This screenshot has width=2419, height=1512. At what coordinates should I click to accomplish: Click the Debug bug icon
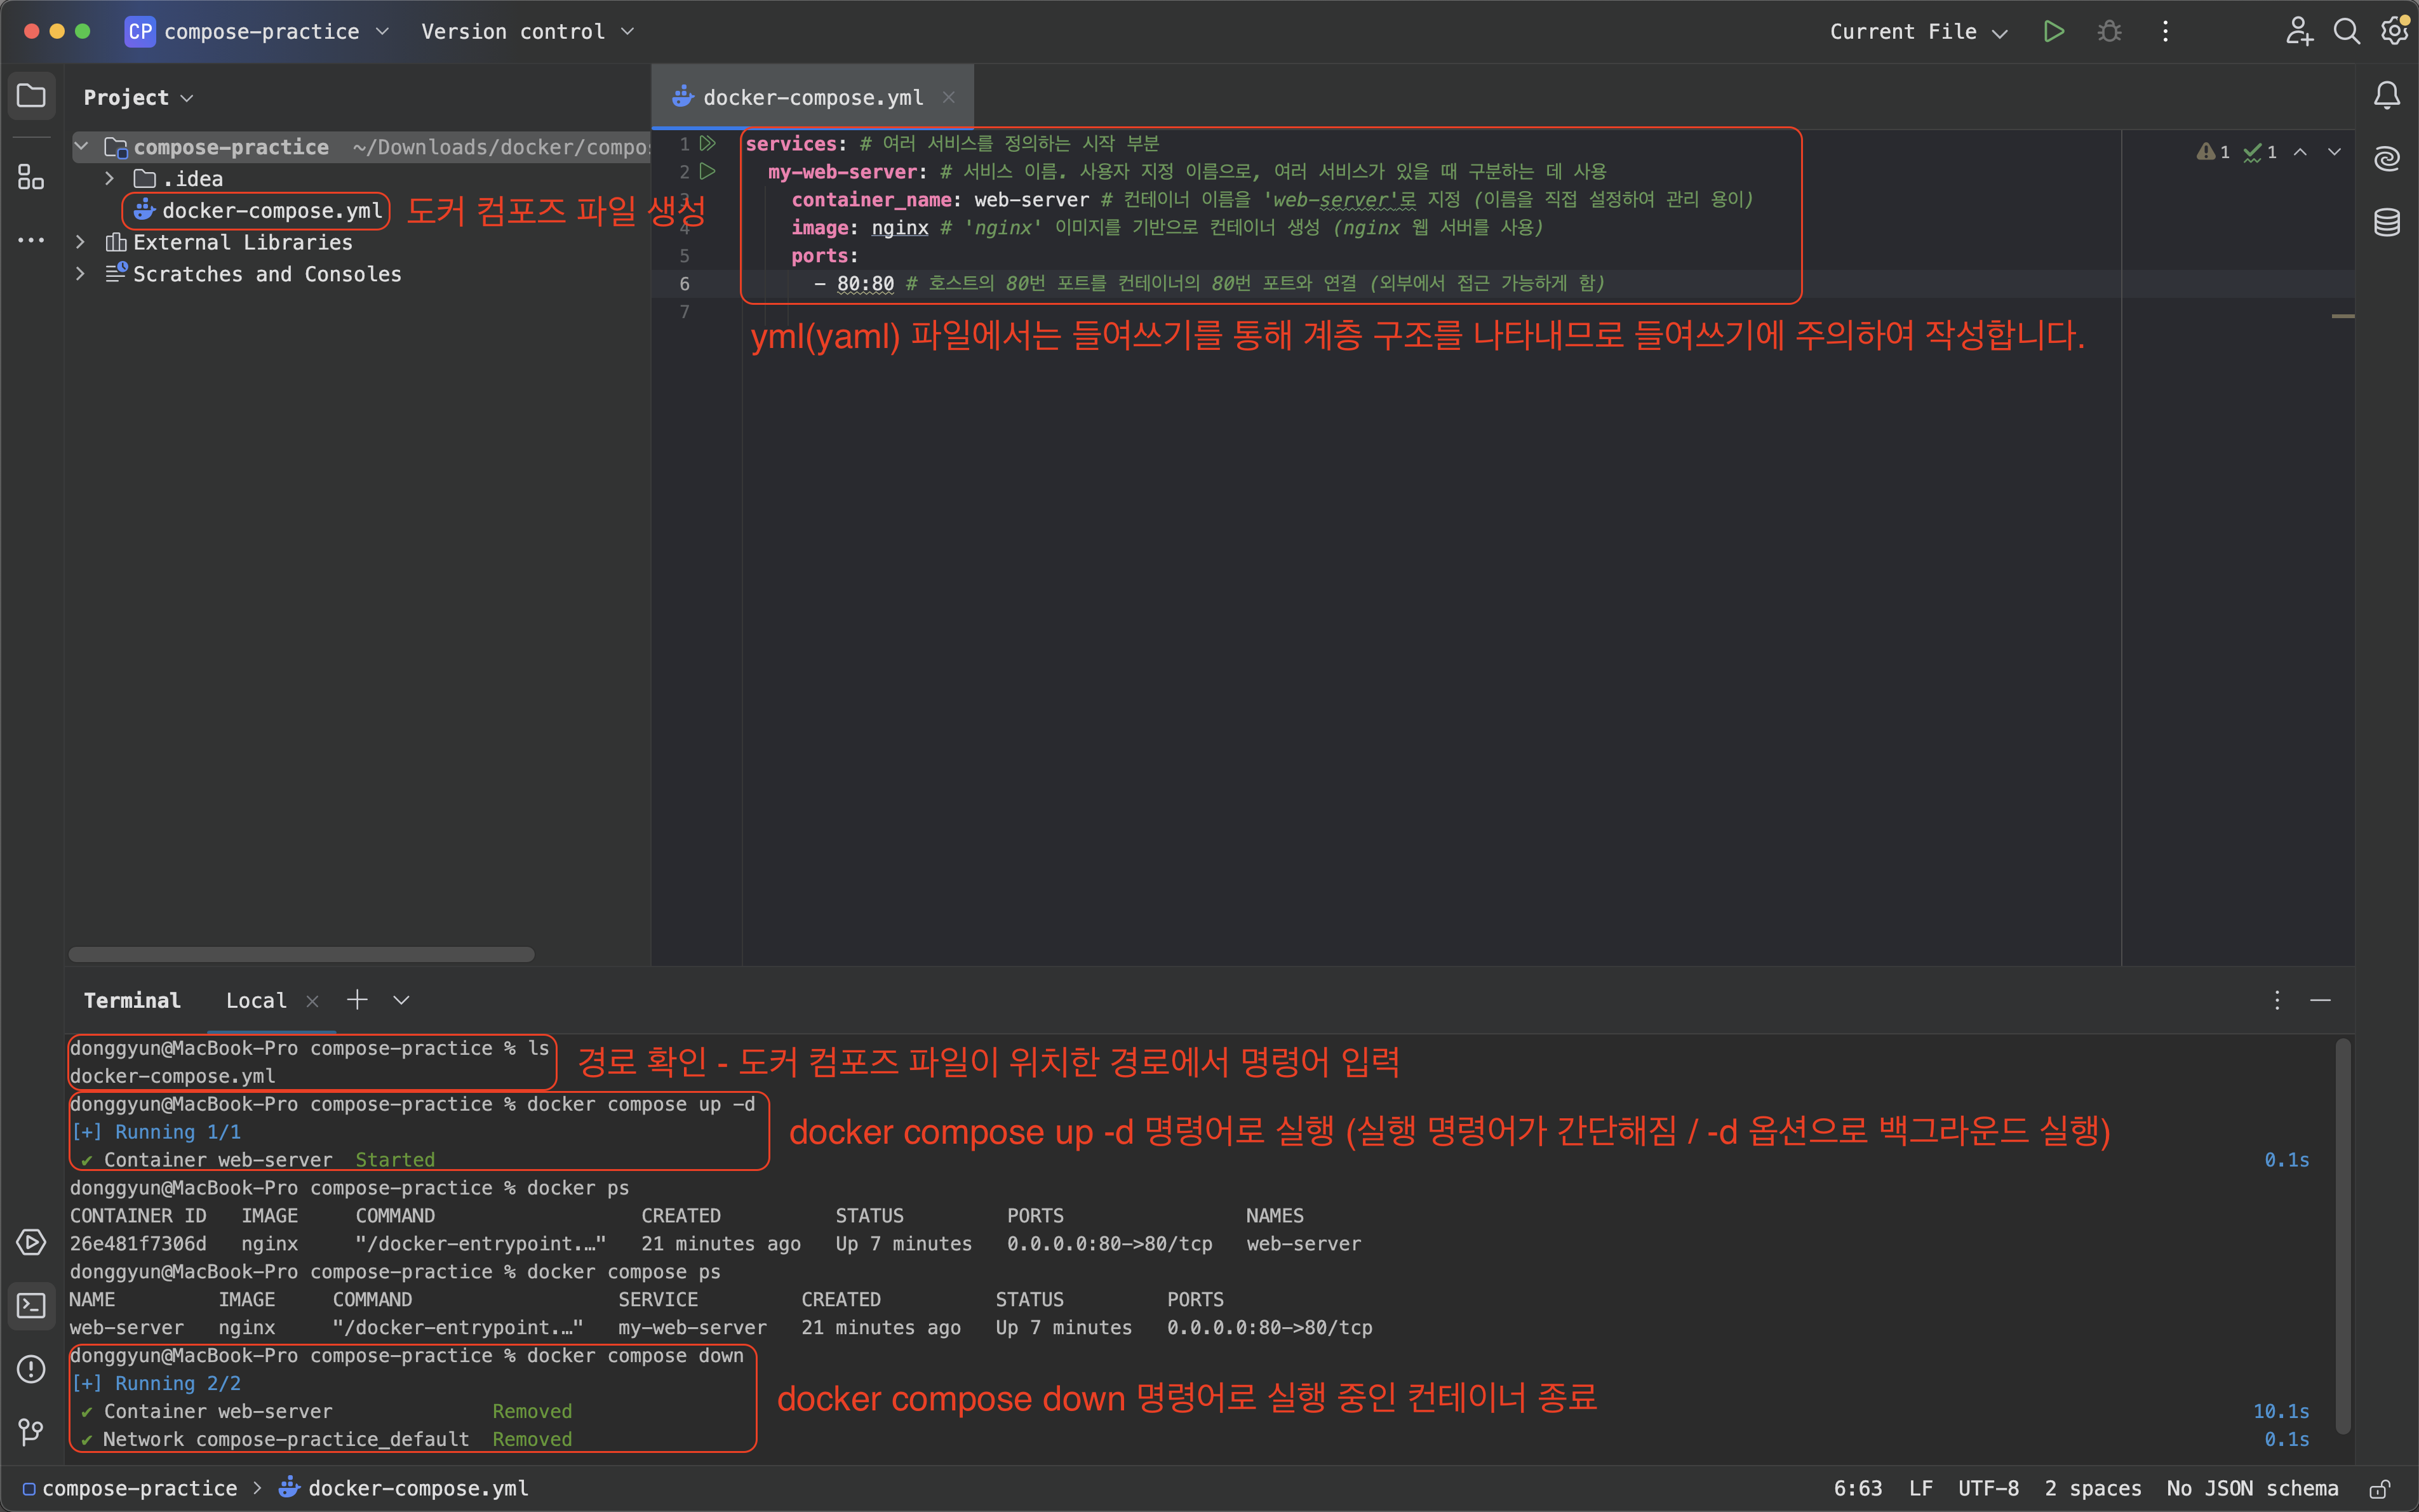tap(2109, 32)
